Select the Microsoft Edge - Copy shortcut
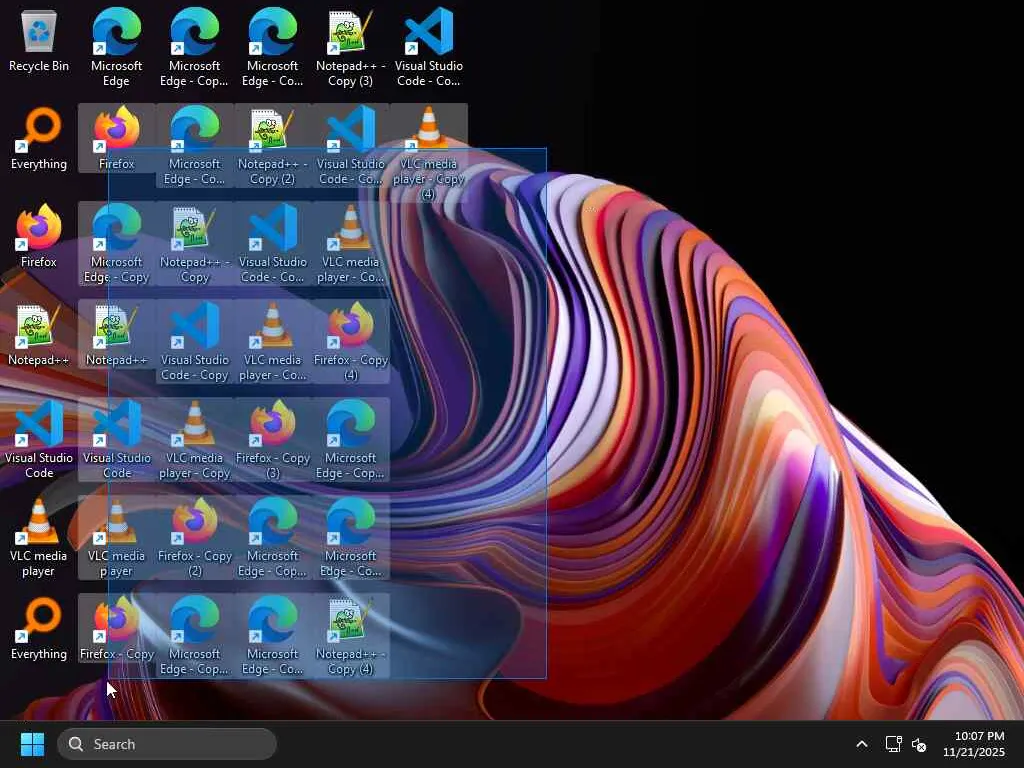The width and height of the screenshot is (1024, 768). click(x=116, y=243)
